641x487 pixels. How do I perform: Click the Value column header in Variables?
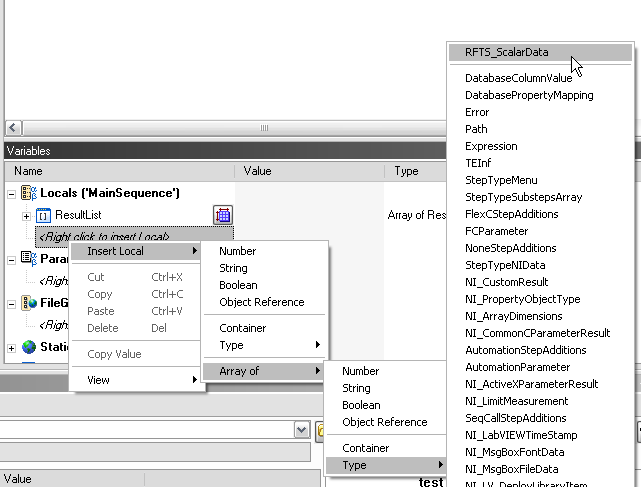309,171
